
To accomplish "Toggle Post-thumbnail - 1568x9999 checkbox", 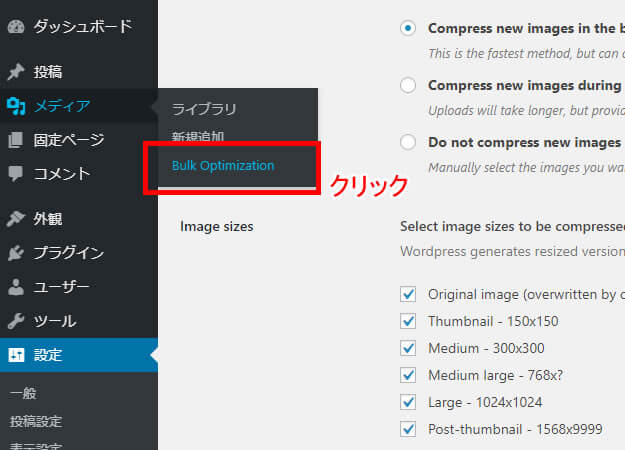I will click(408, 429).
